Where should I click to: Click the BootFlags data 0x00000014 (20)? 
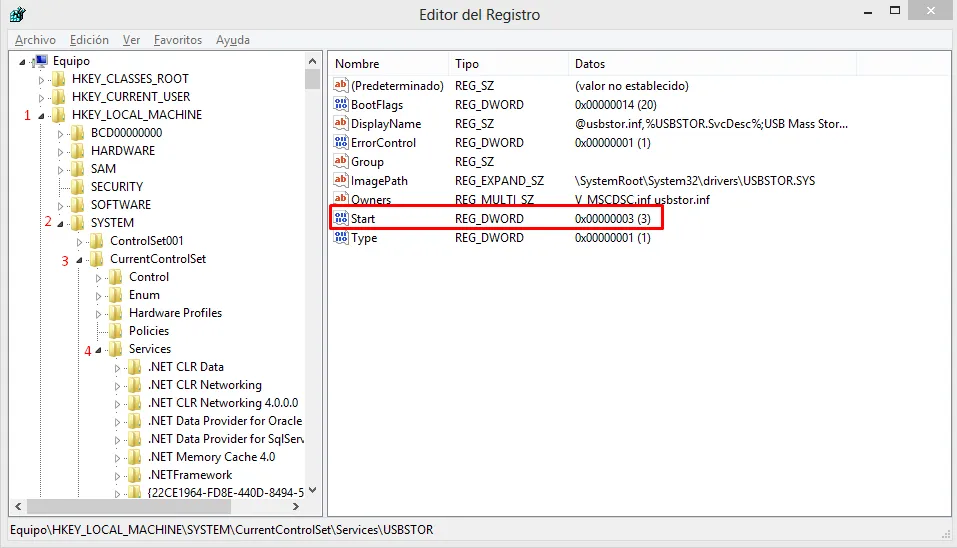(616, 104)
